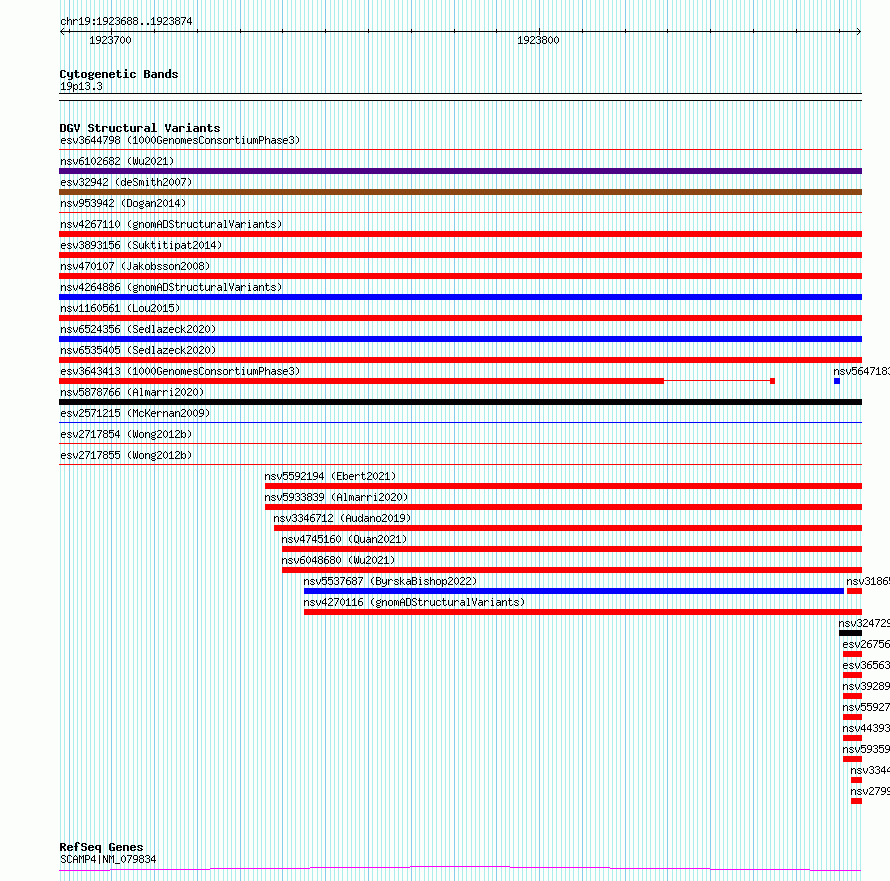Open variant nsv4264886 (gnomADStructuralVariants) label

[x=171, y=287]
